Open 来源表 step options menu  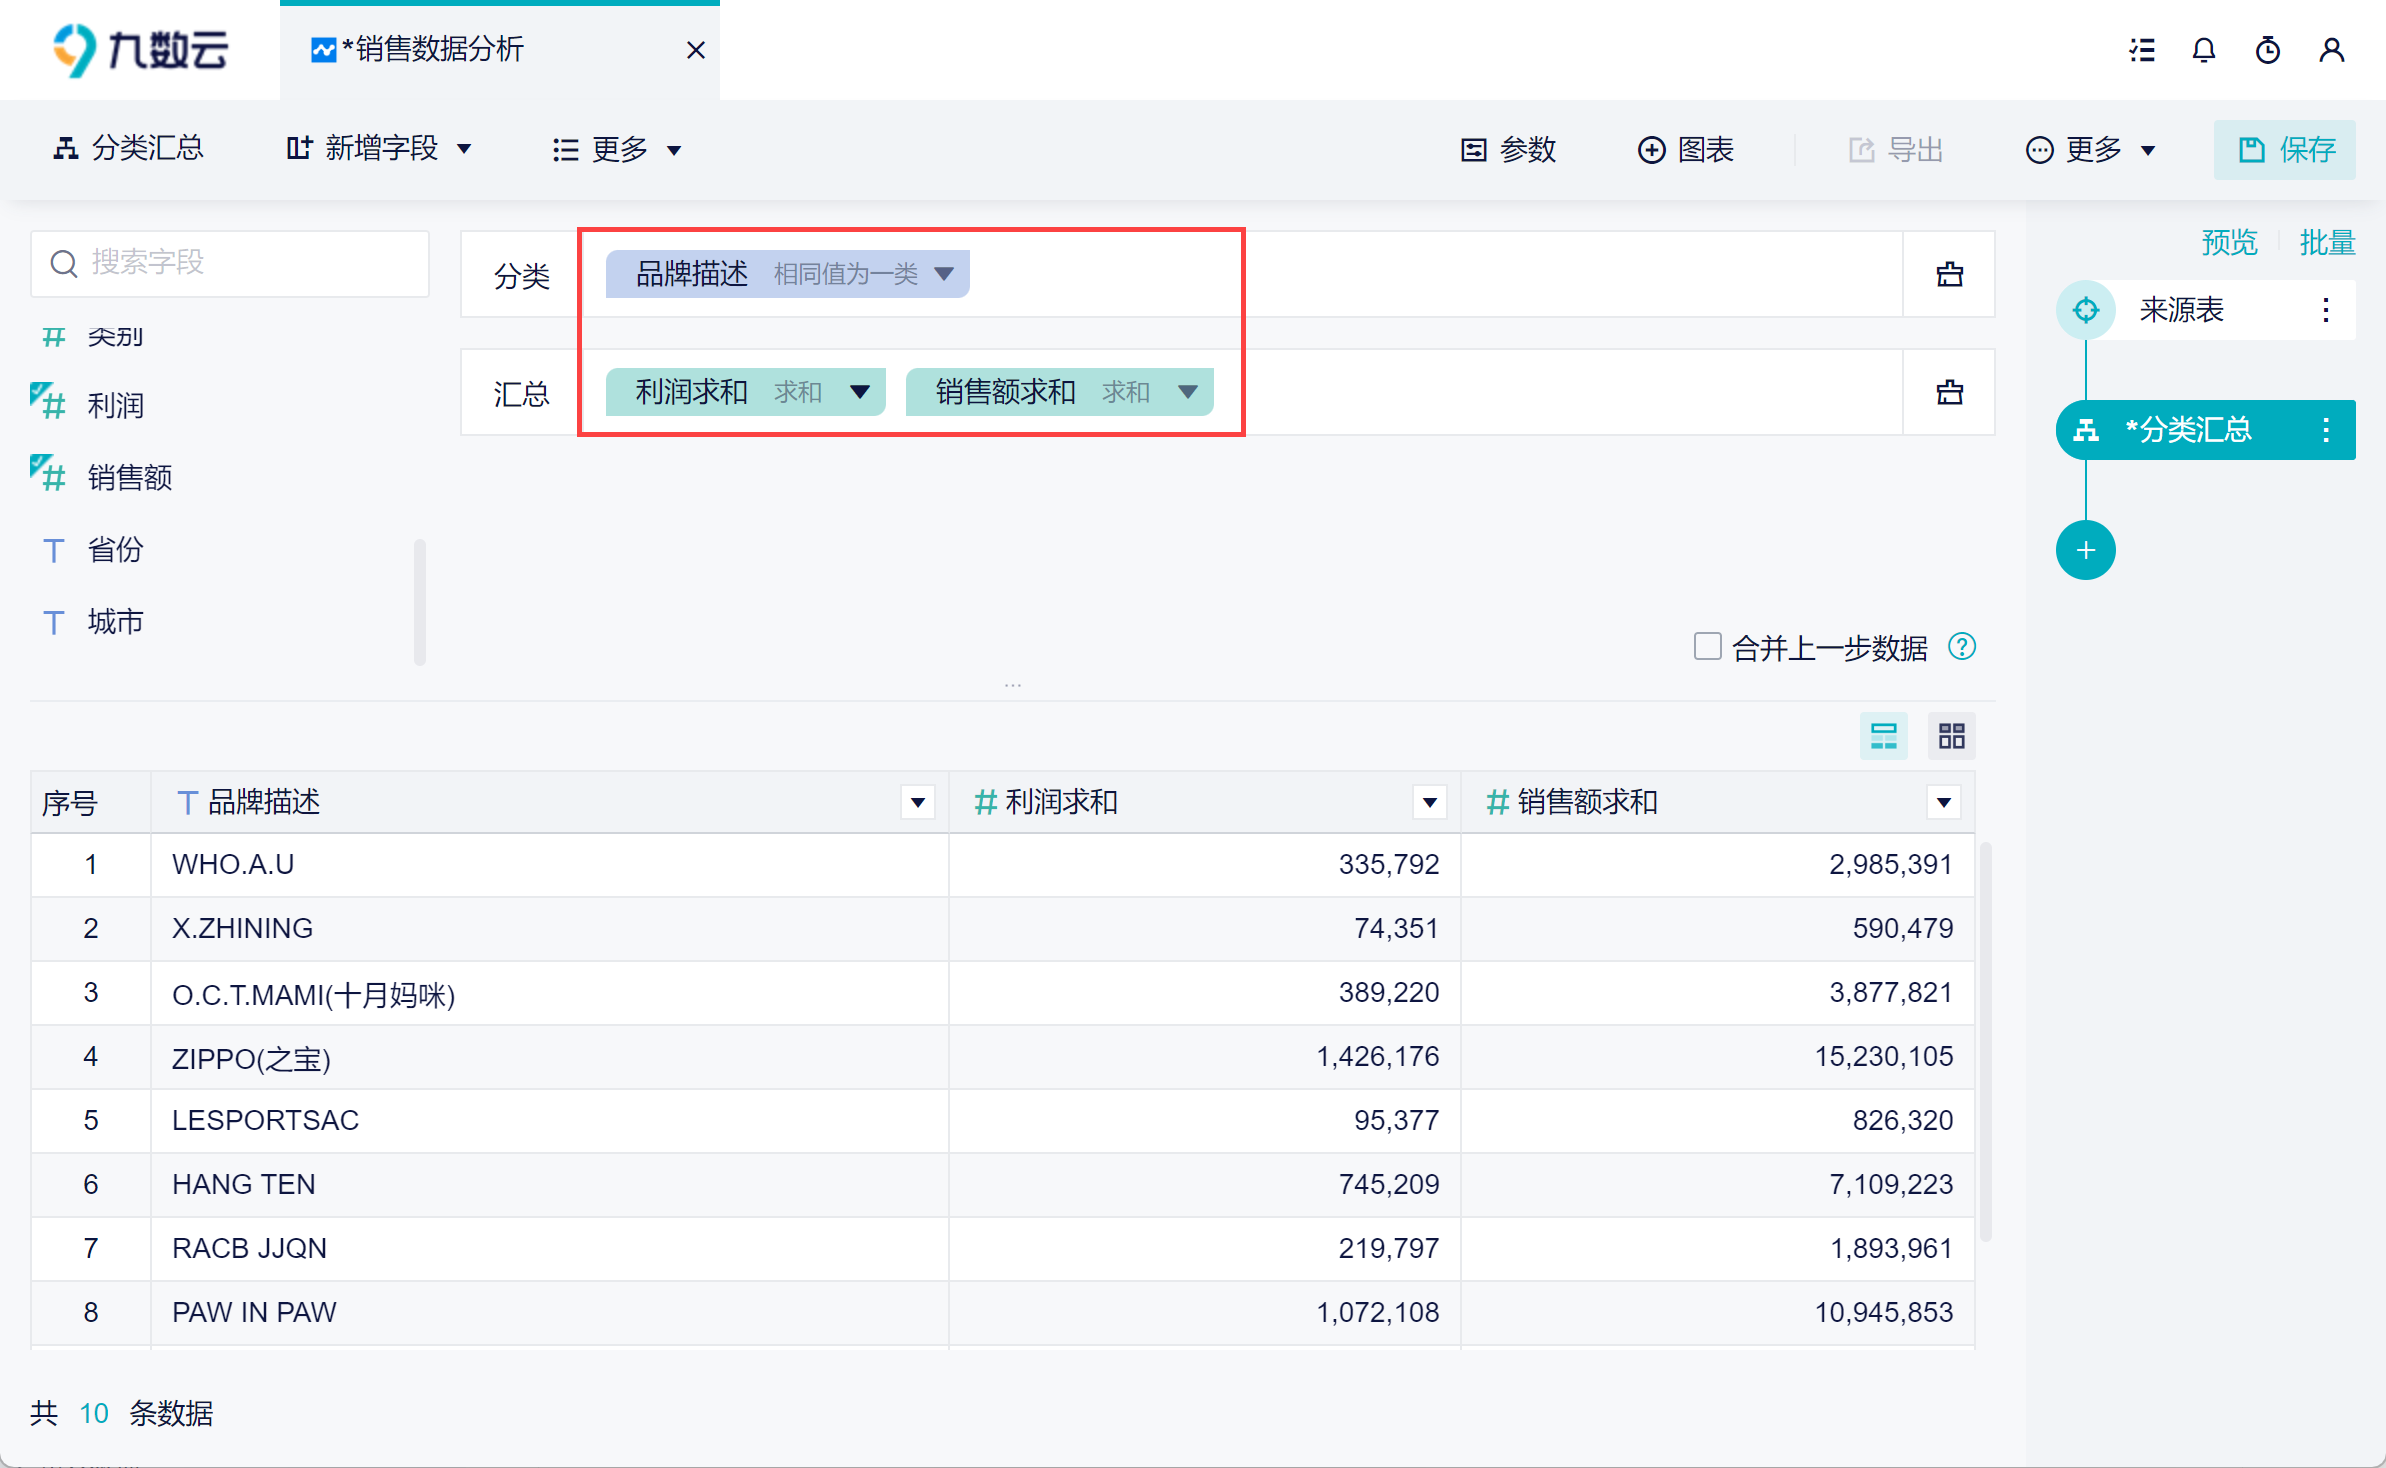click(2326, 310)
